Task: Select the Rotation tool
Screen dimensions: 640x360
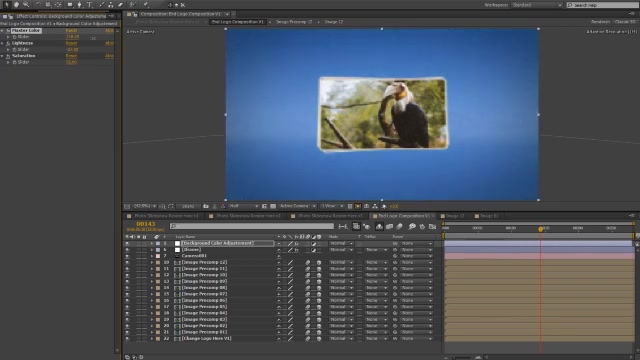Action: (38, 4)
